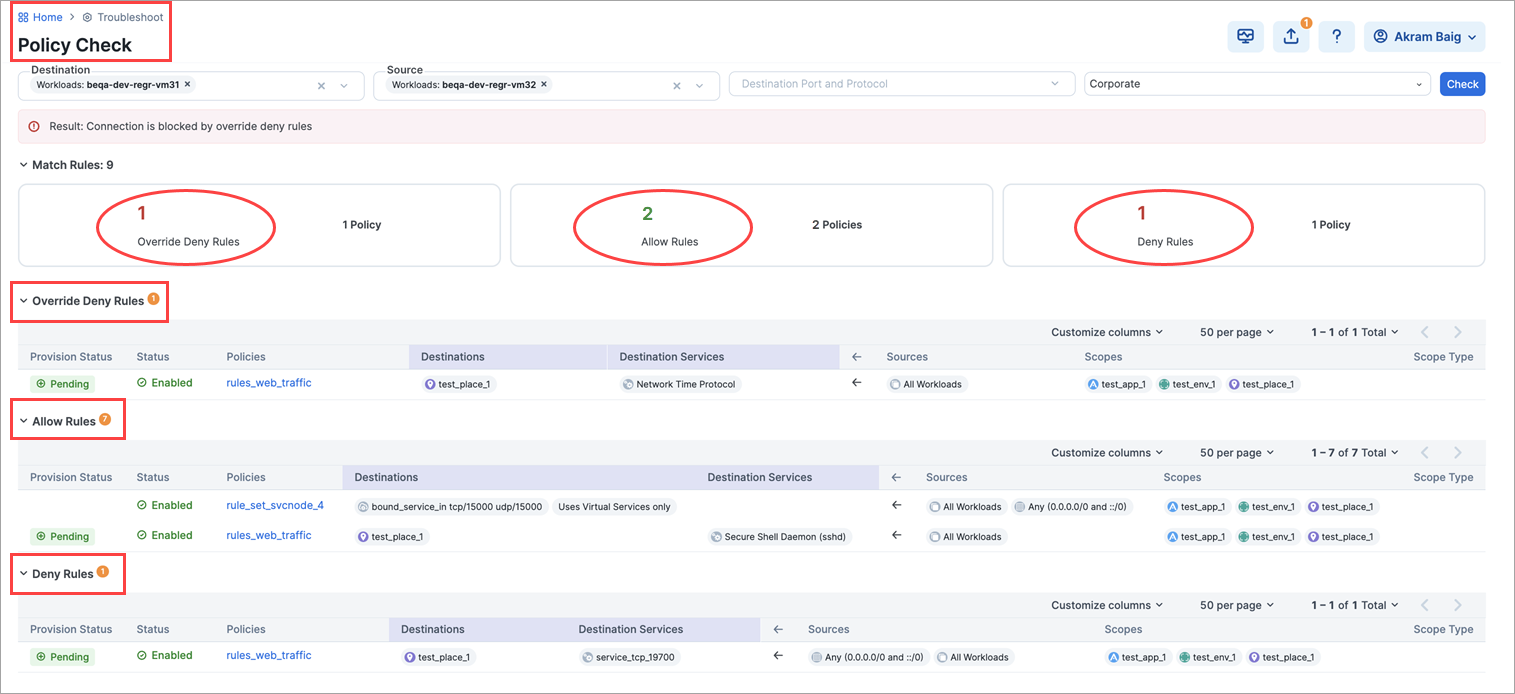Collapse the Match Rules section
Screen dimensions: 1515x694
coord(24,165)
